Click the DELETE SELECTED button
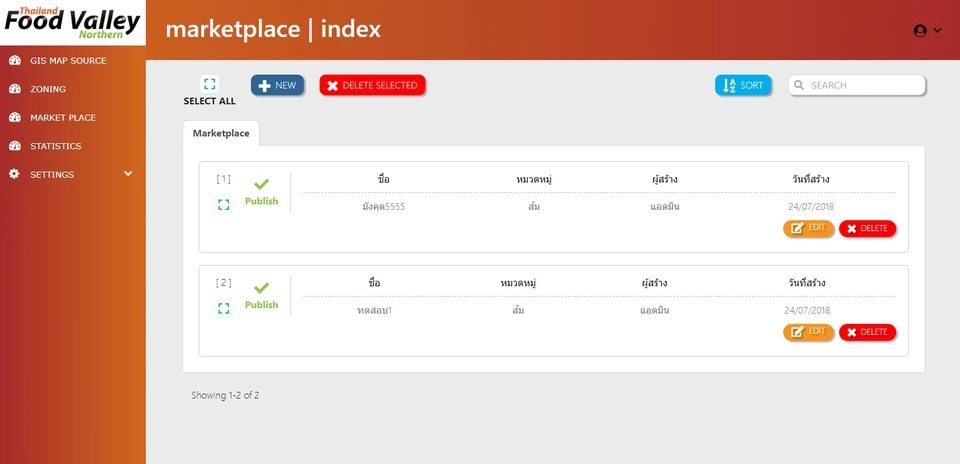The height and width of the screenshot is (464, 960). pos(372,86)
